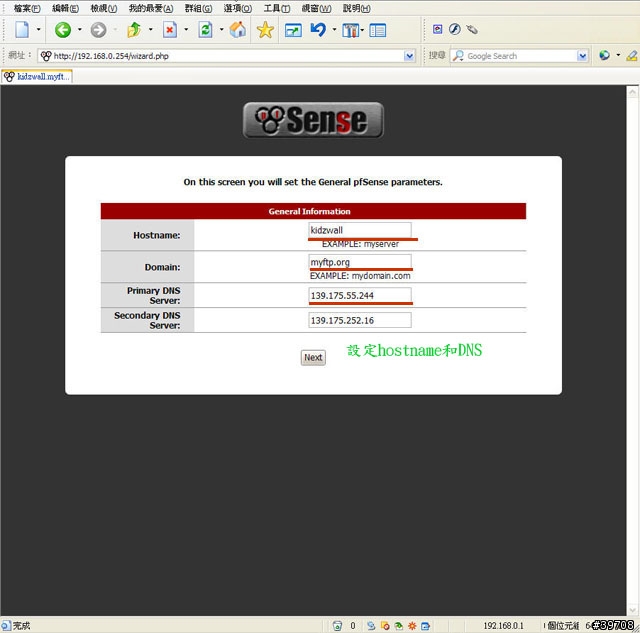Image resolution: width=640 pixels, height=633 pixels.
Task: Open refresh dropdown arrow
Action: (222, 29)
